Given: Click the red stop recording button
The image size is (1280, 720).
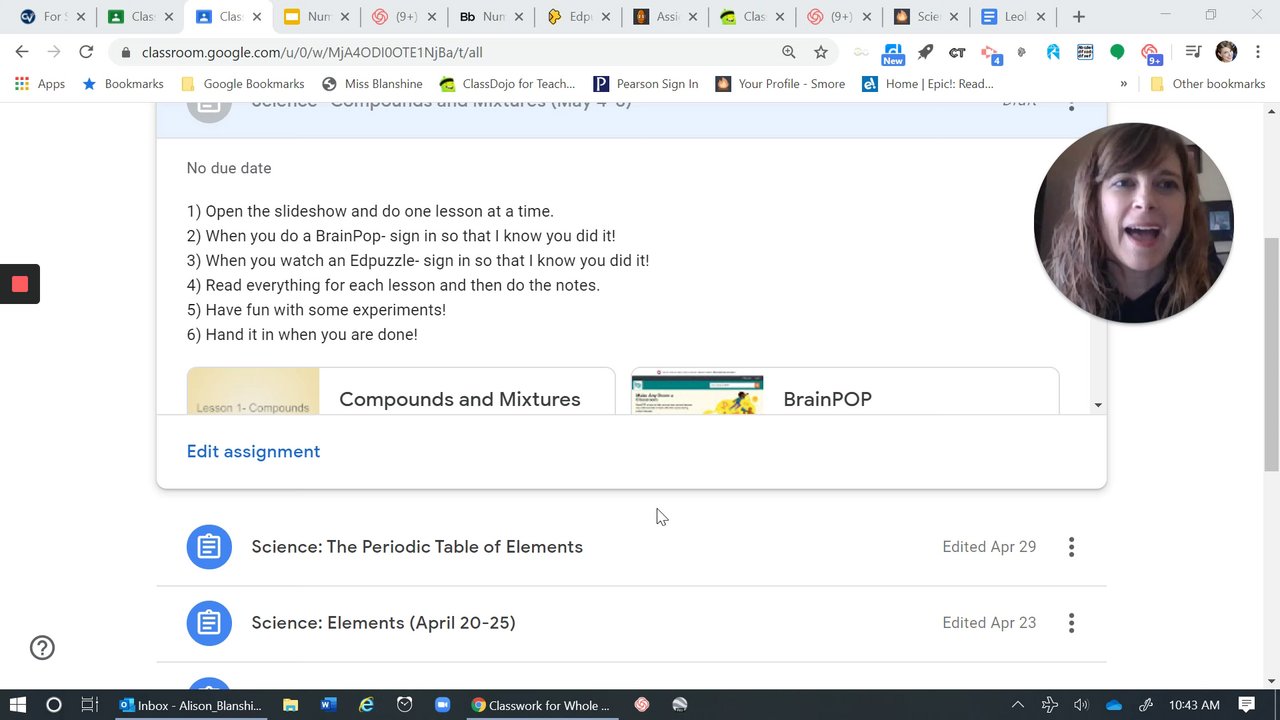Looking at the screenshot, I should [x=19, y=284].
